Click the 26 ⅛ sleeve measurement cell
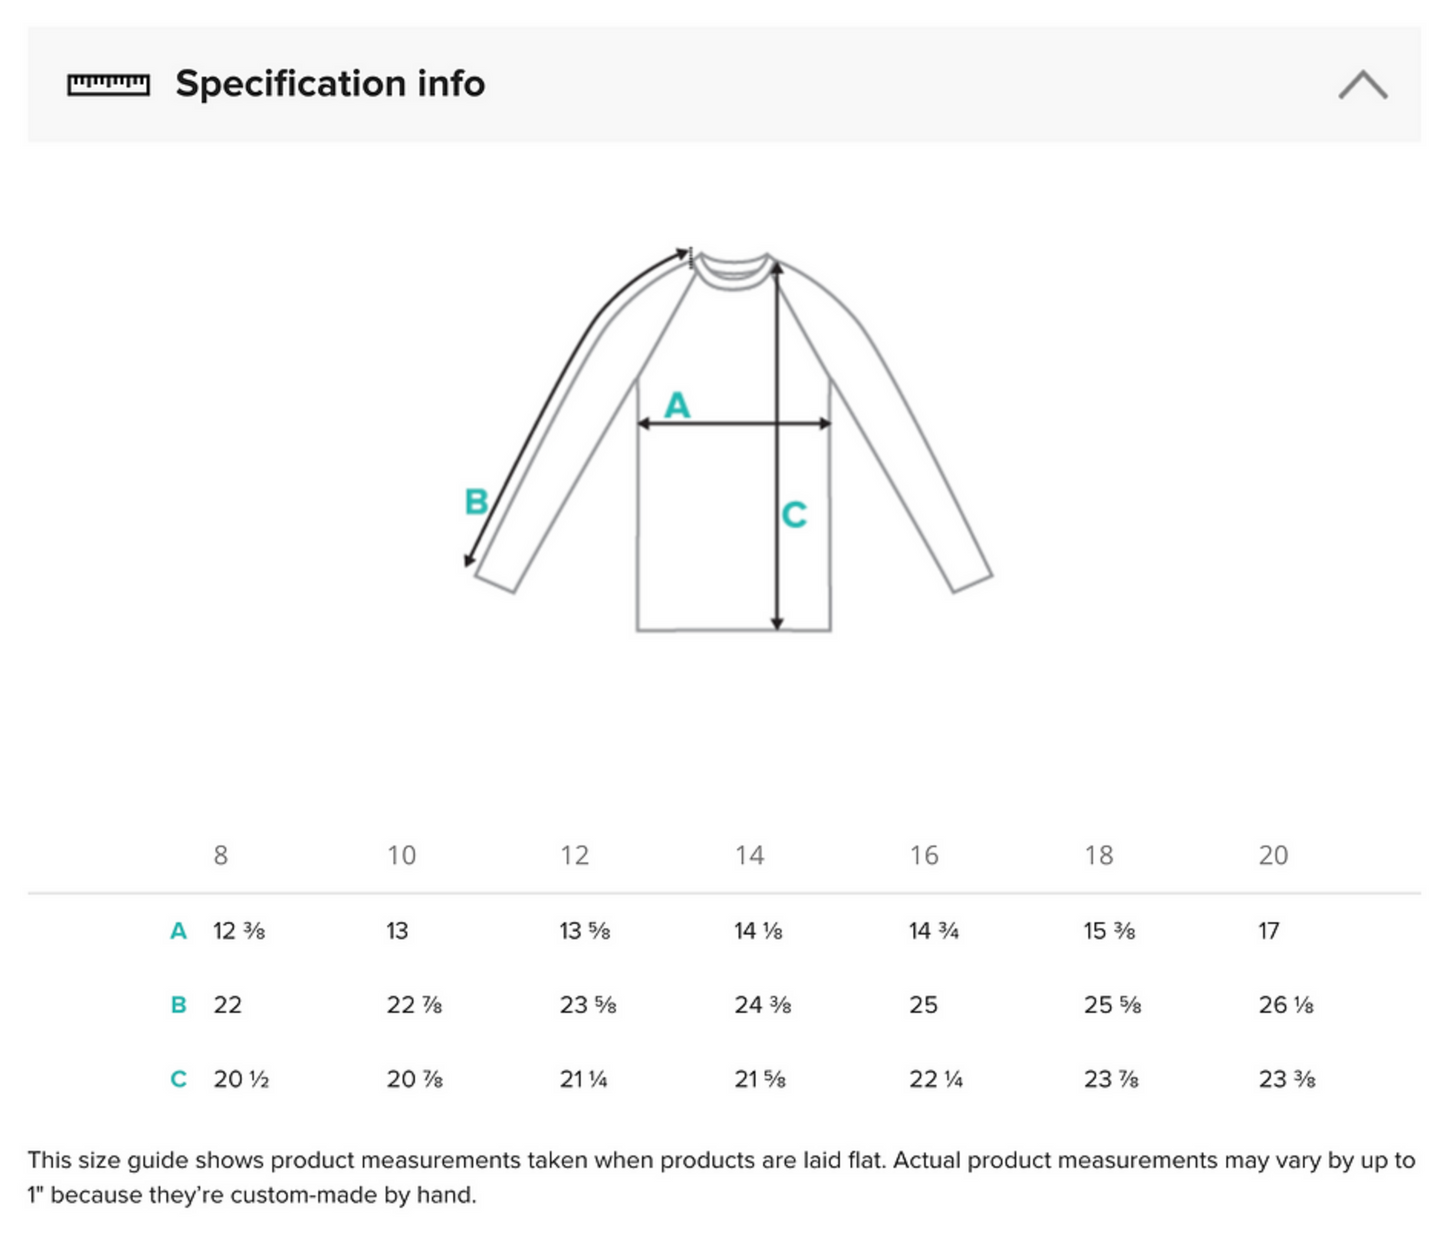Screen dimensions: 1445x1243 click(1286, 1005)
